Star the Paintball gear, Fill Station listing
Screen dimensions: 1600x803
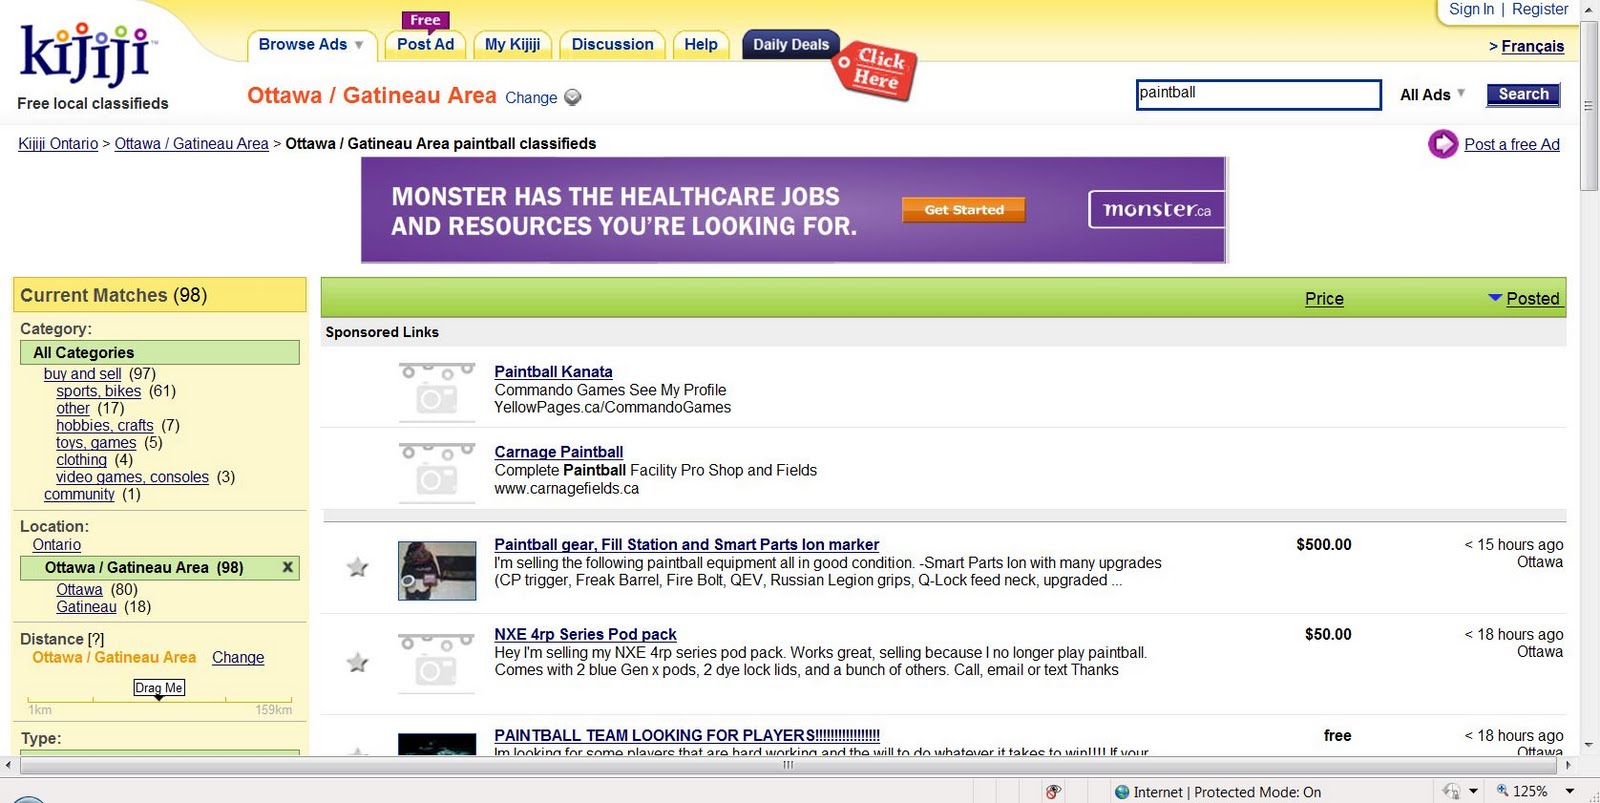(357, 568)
